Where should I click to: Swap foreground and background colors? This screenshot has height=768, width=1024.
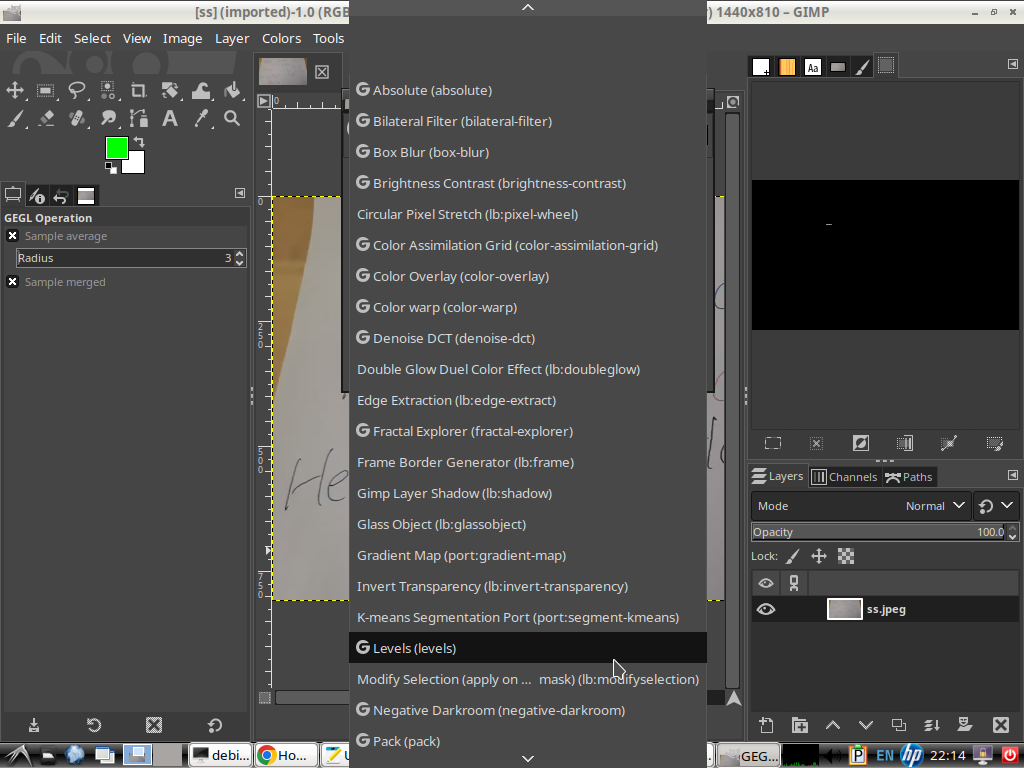138,142
